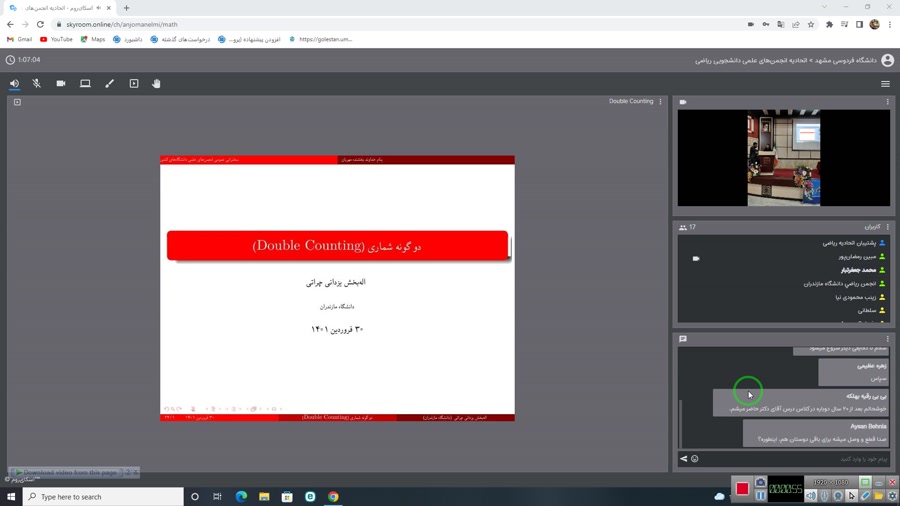Open the recorder output folder
Screen dimensions: 900x506
coord(878,496)
